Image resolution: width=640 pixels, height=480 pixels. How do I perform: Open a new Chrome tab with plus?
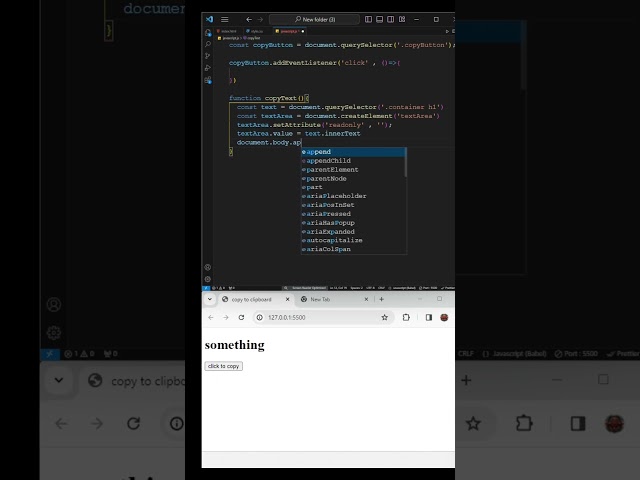pyautogui.click(x=381, y=299)
